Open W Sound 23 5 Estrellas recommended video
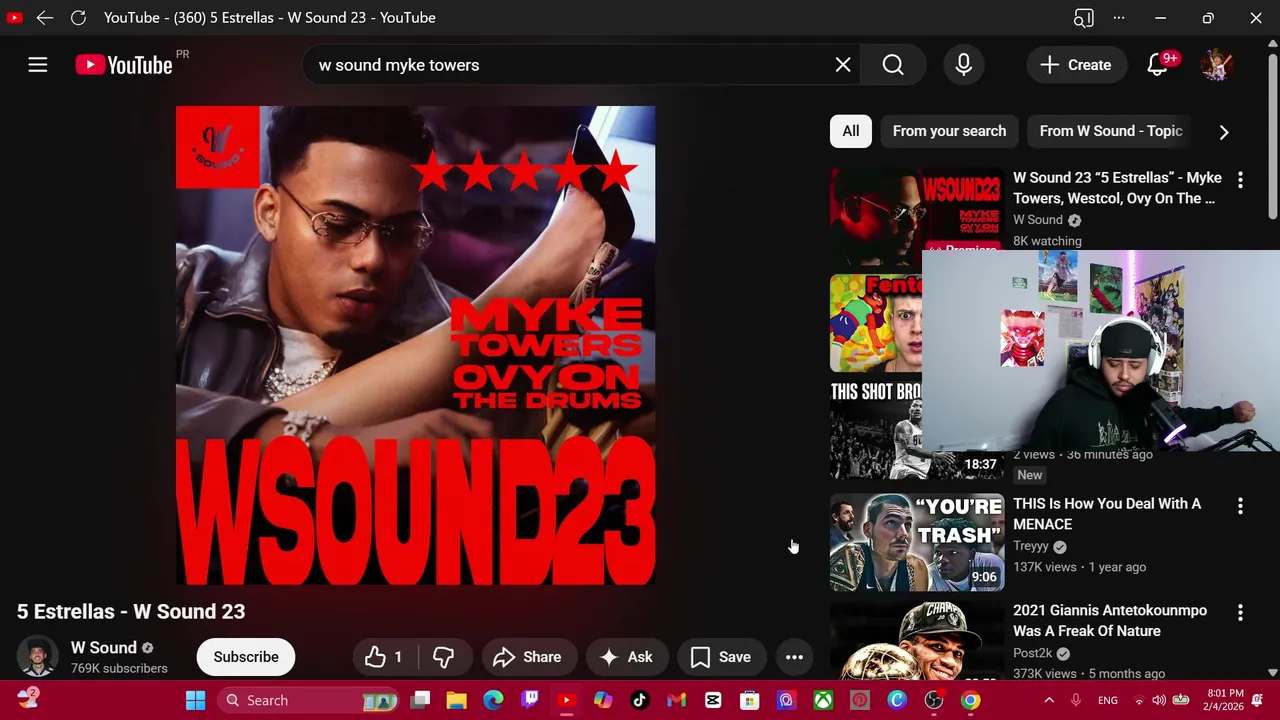1280x720 pixels. [1117, 188]
